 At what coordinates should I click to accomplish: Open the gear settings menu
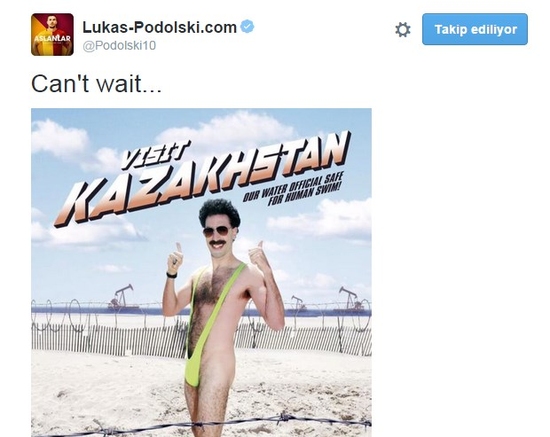[x=402, y=29]
